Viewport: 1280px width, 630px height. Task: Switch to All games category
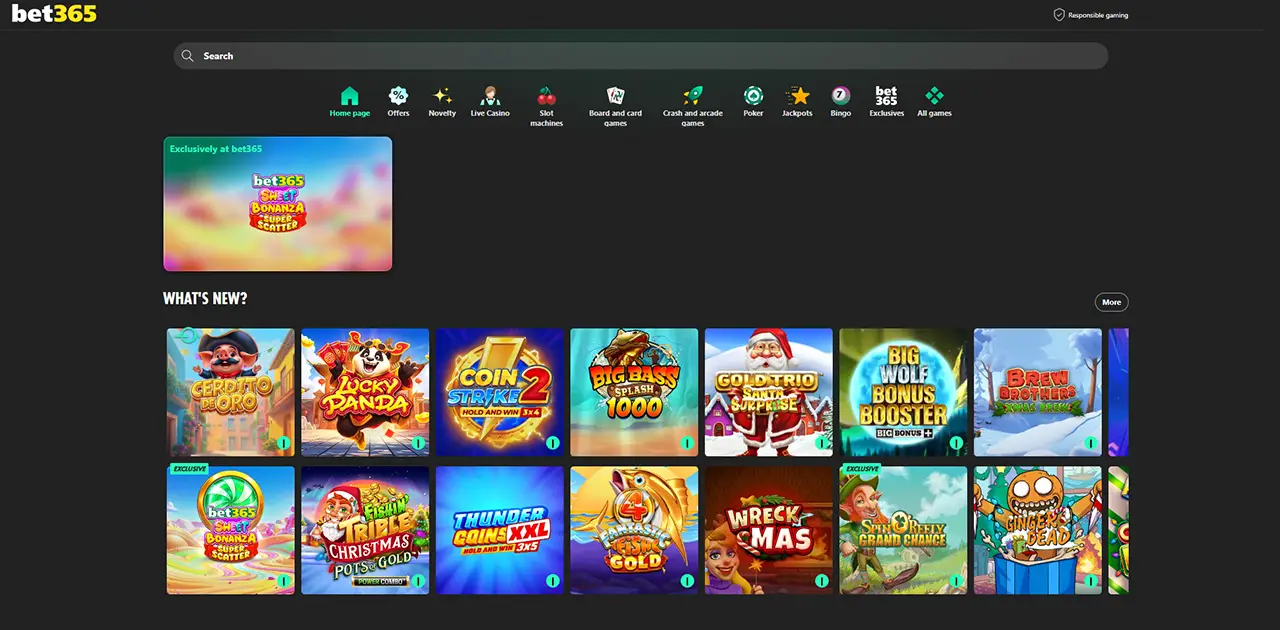pyautogui.click(x=934, y=97)
